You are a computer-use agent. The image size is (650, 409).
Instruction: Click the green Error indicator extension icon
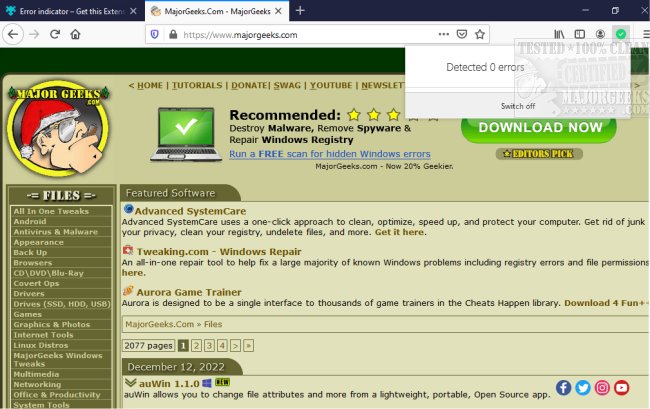(x=621, y=34)
